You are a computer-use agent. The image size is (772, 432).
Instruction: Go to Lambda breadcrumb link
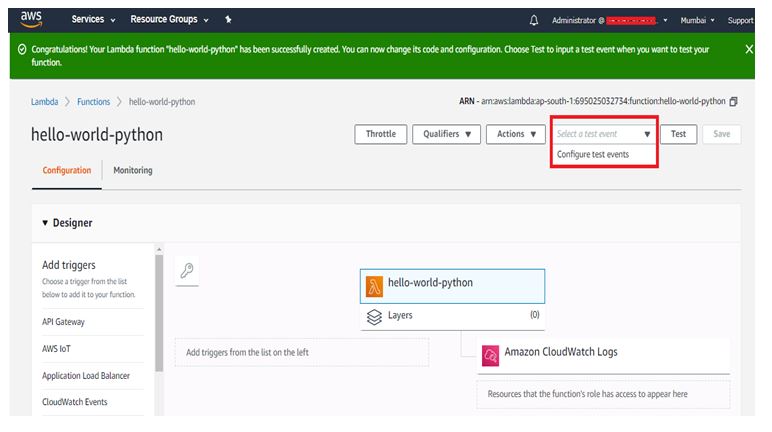44,102
